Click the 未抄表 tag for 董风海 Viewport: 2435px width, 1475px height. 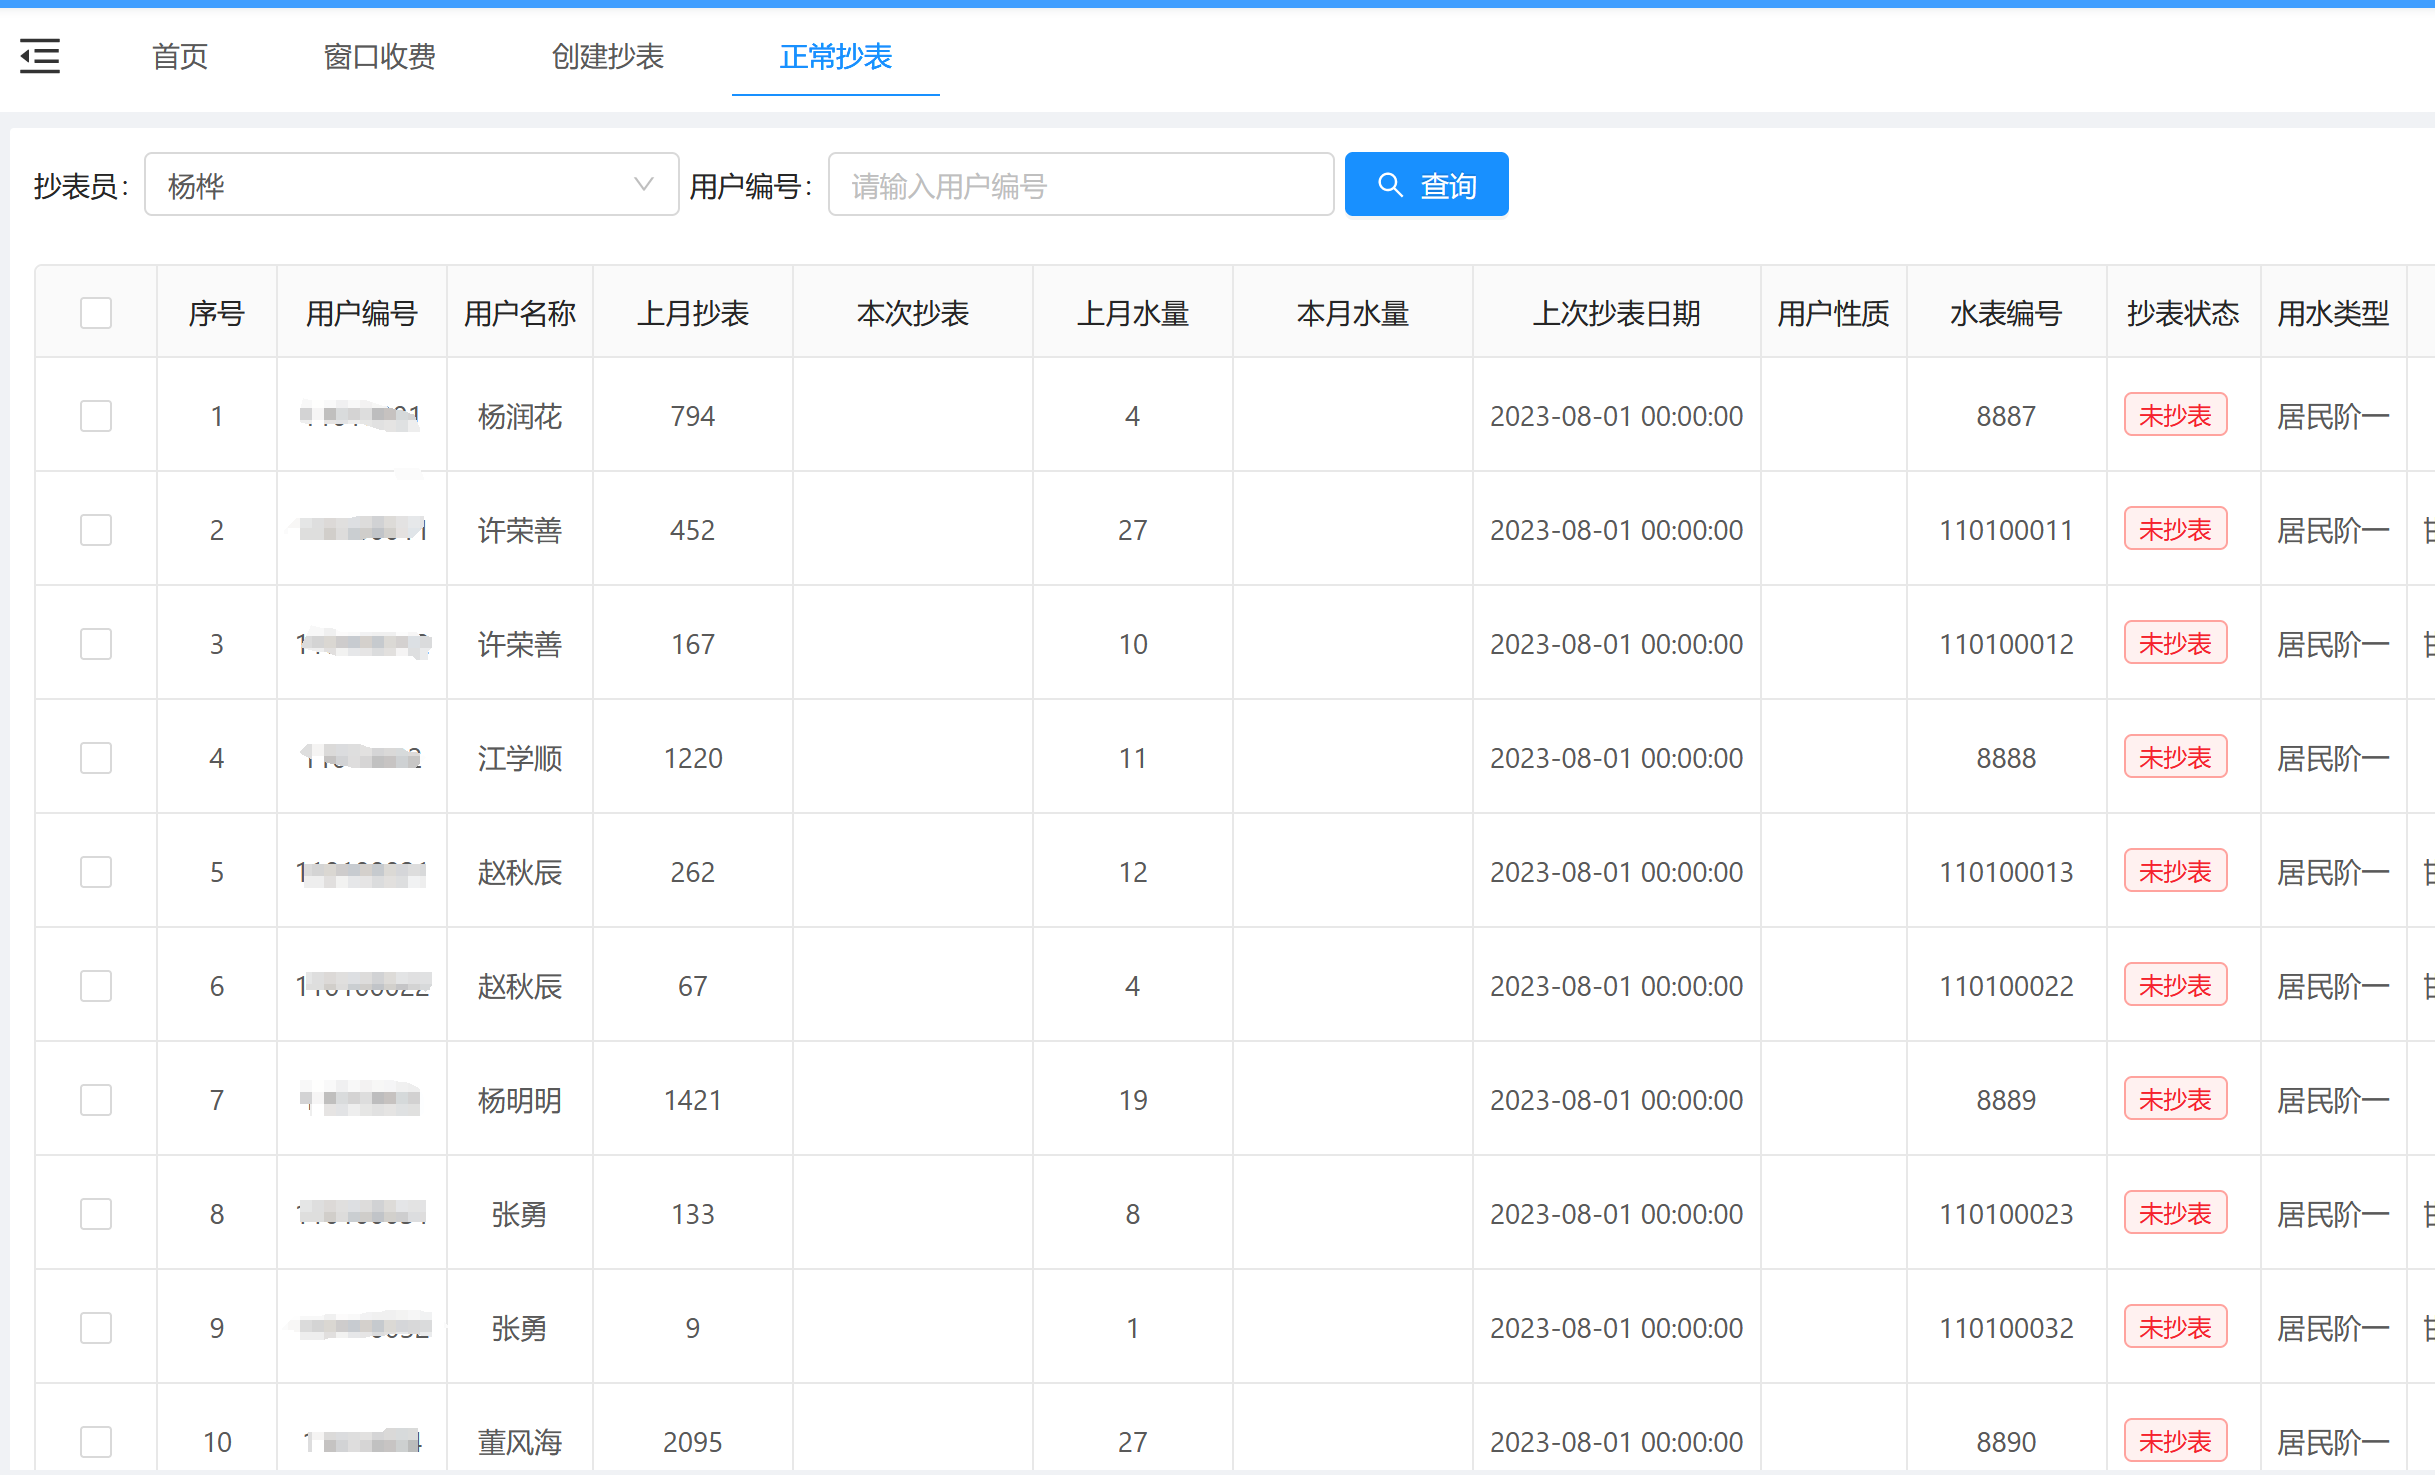(2176, 1441)
